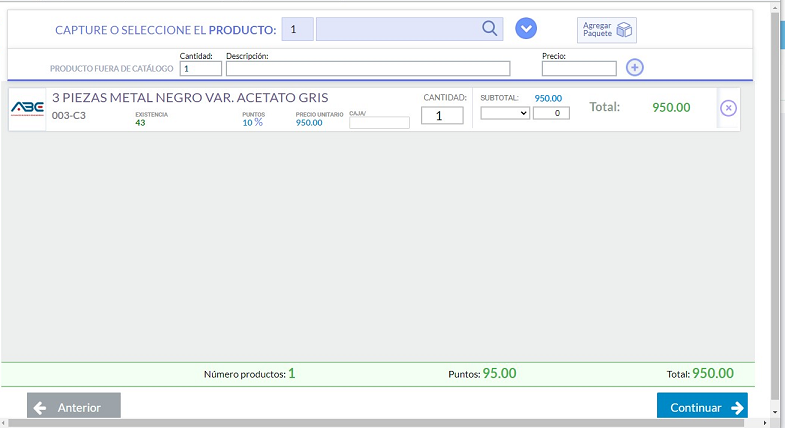Image resolution: width=785 pixels, height=428 pixels.
Task: Click the magnifying glass search icon
Action: [x=489, y=29]
